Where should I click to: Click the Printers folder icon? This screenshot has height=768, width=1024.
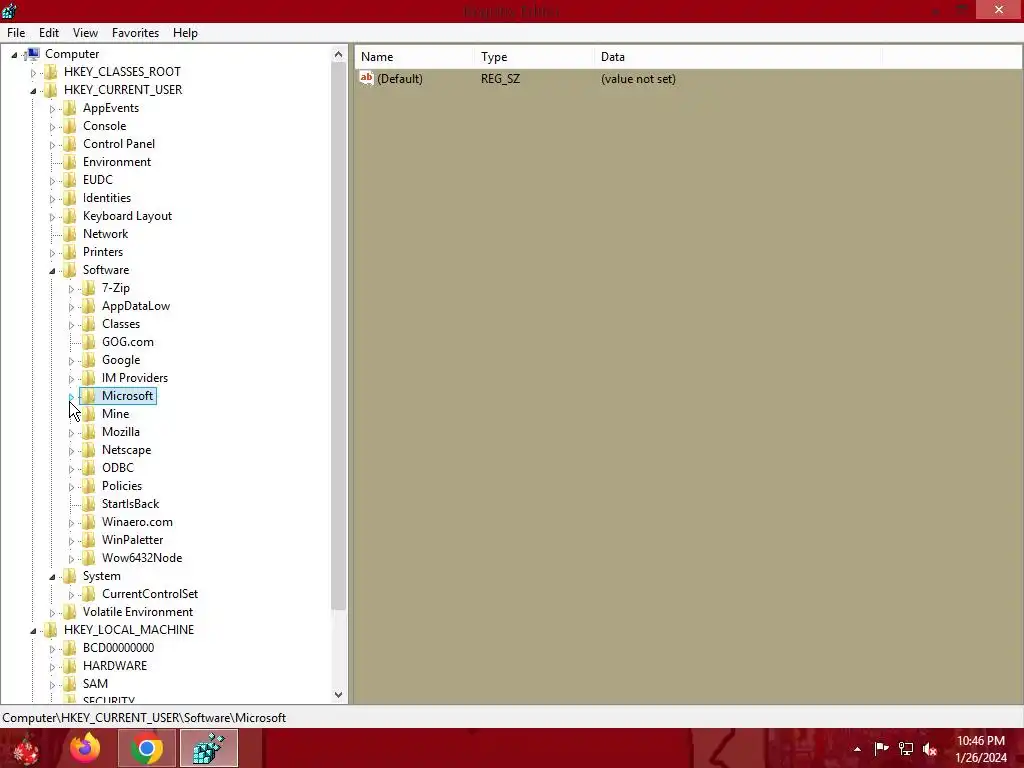click(69, 252)
